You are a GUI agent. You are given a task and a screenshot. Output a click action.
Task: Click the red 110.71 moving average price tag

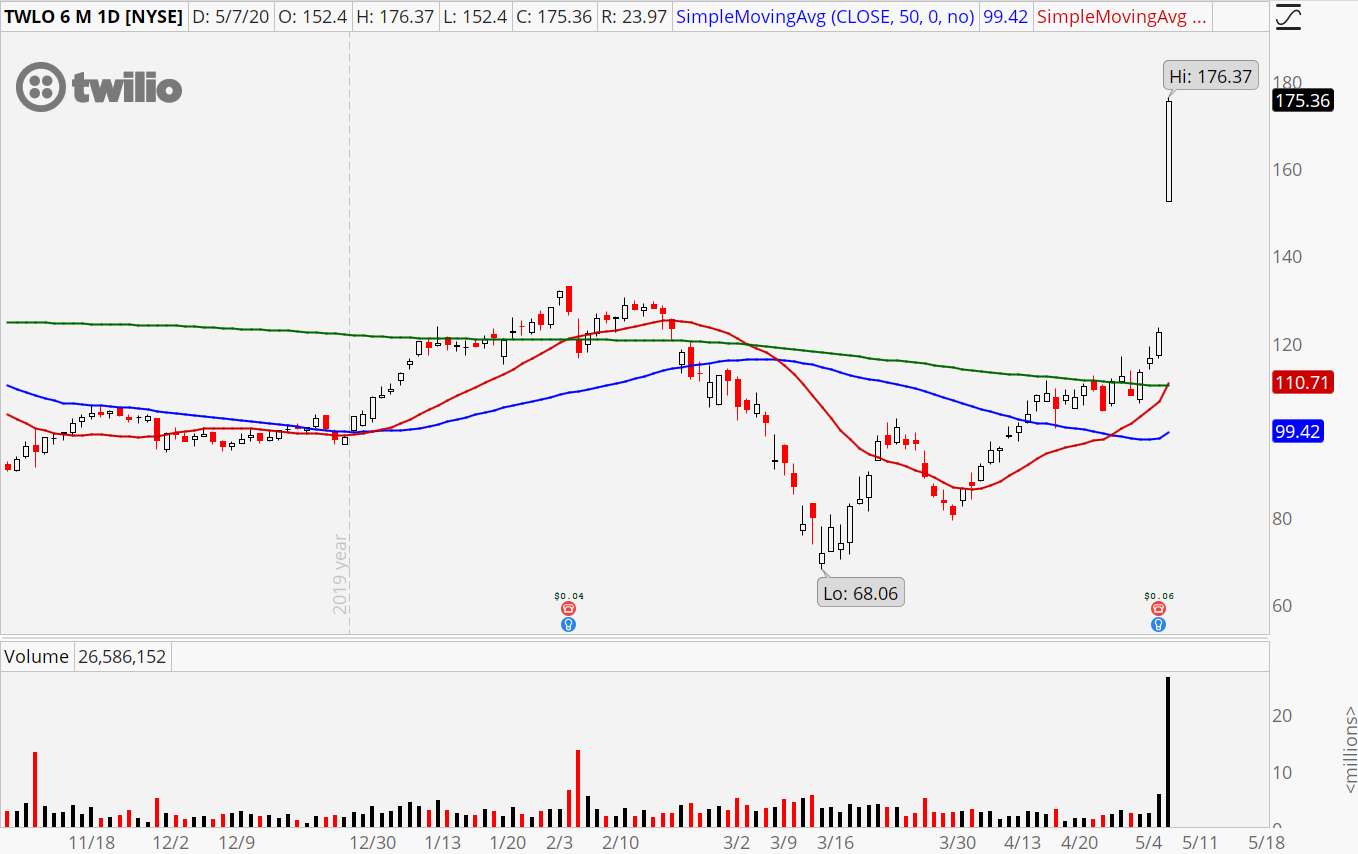[x=1303, y=382]
